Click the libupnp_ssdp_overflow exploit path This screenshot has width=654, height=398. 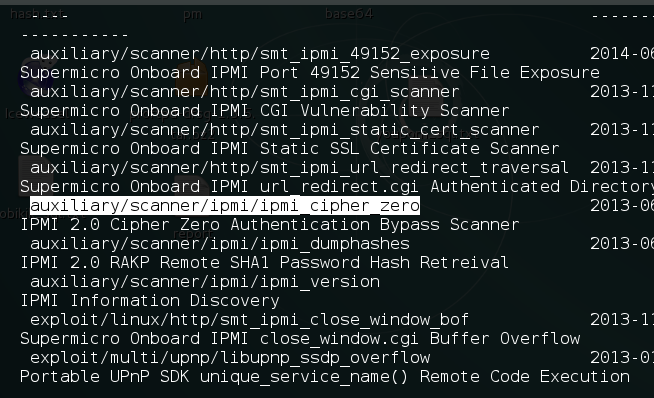(230, 358)
